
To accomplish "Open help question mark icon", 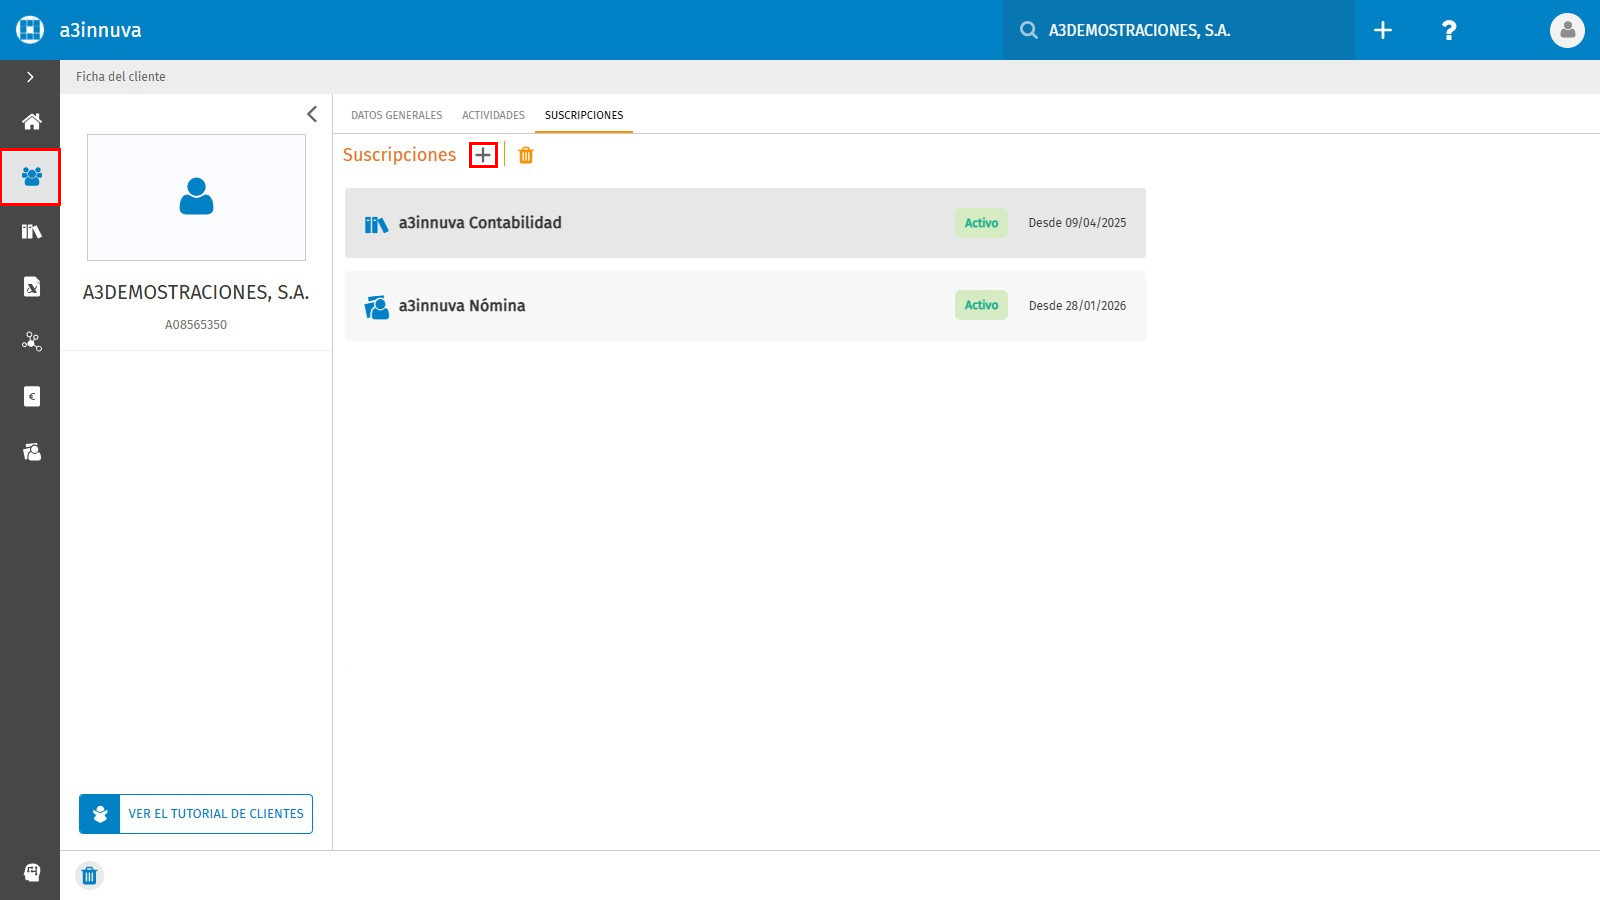I will point(1449,30).
